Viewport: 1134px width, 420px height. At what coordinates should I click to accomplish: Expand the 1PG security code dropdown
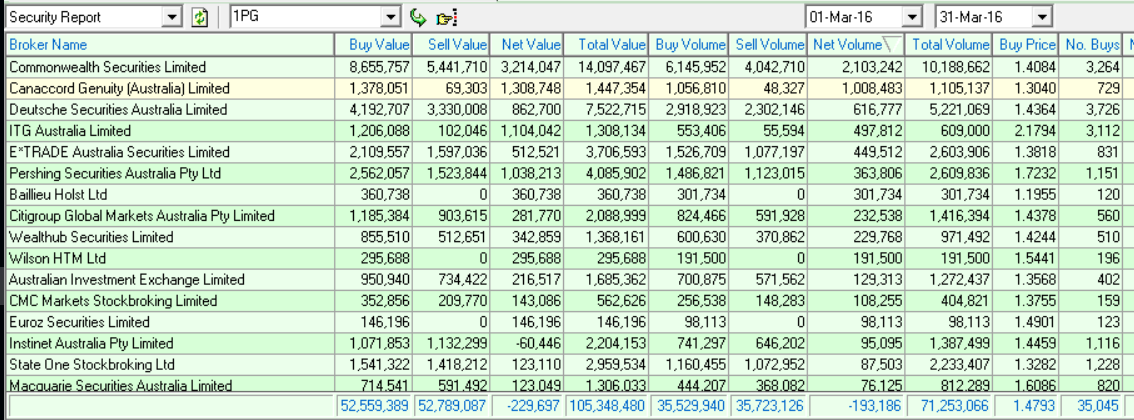pyautogui.click(x=391, y=17)
